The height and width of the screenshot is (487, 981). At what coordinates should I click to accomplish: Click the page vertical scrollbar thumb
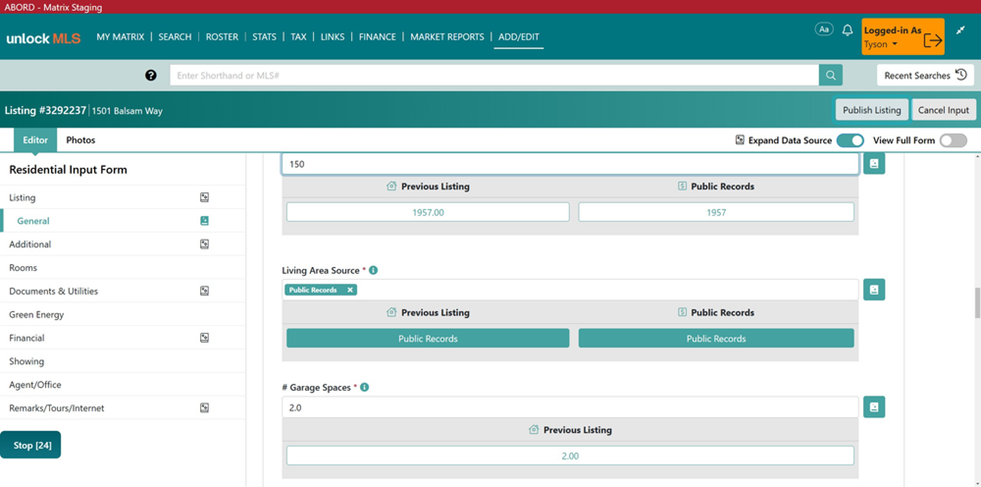point(977,304)
